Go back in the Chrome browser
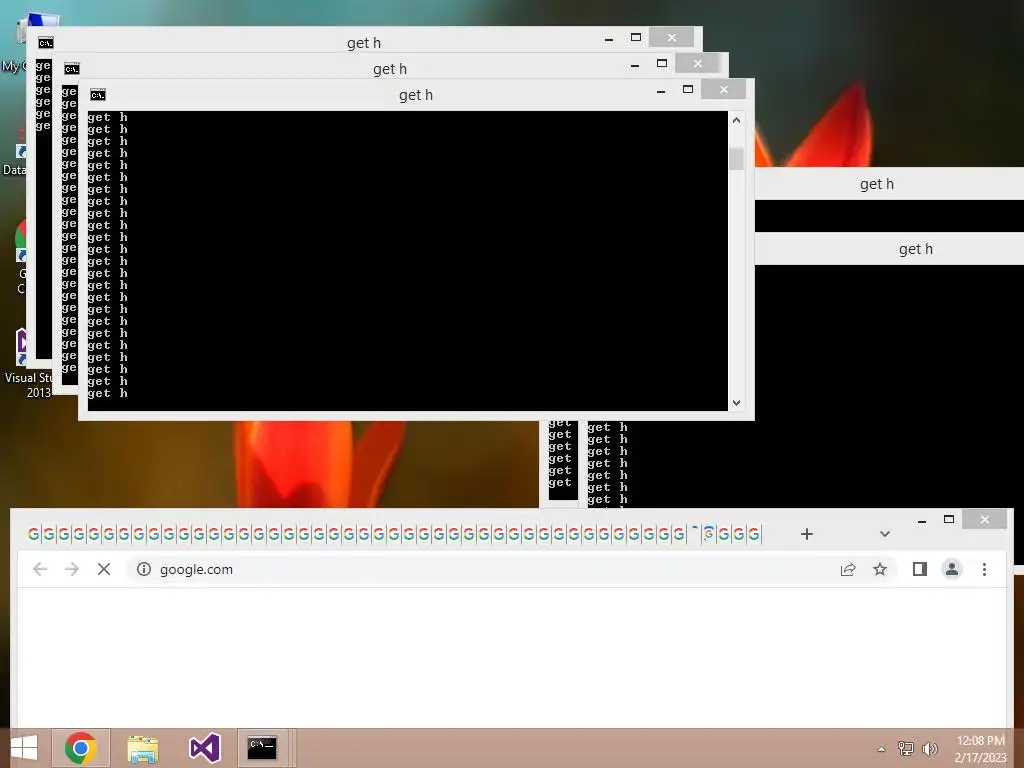Image resolution: width=1024 pixels, height=768 pixels. pyautogui.click(x=40, y=569)
